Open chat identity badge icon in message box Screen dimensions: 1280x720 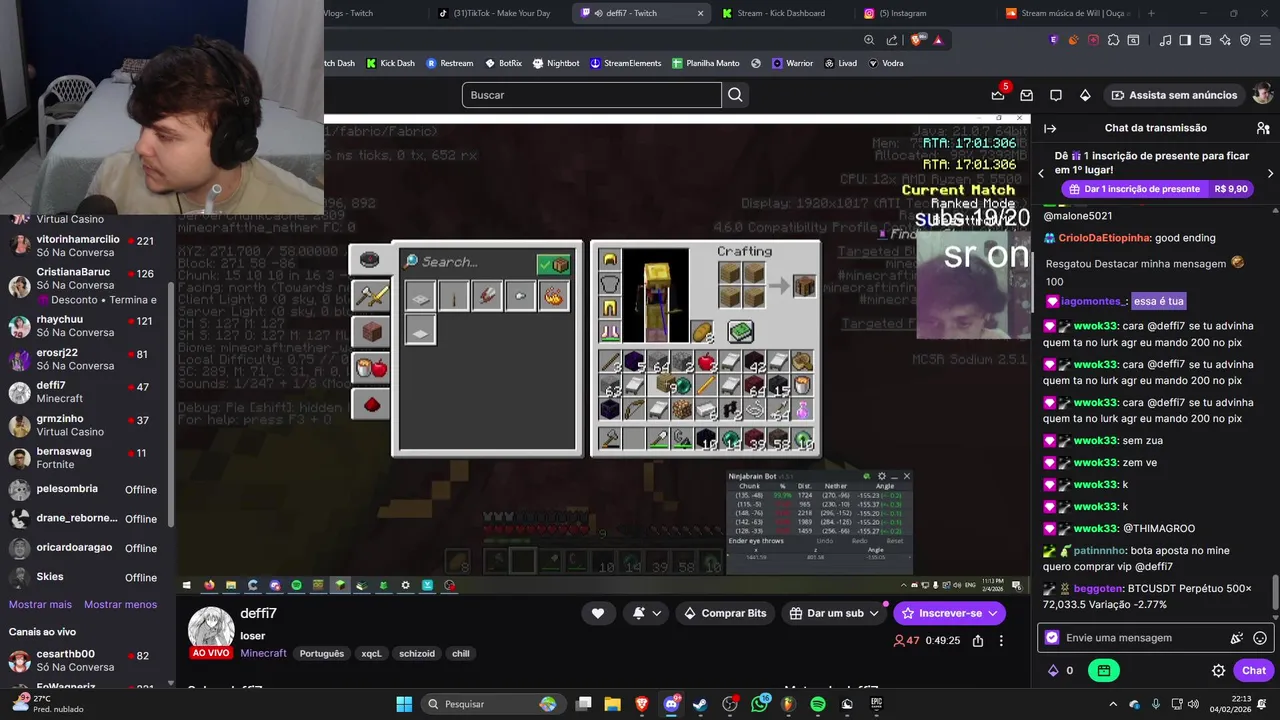point(1052,638)
